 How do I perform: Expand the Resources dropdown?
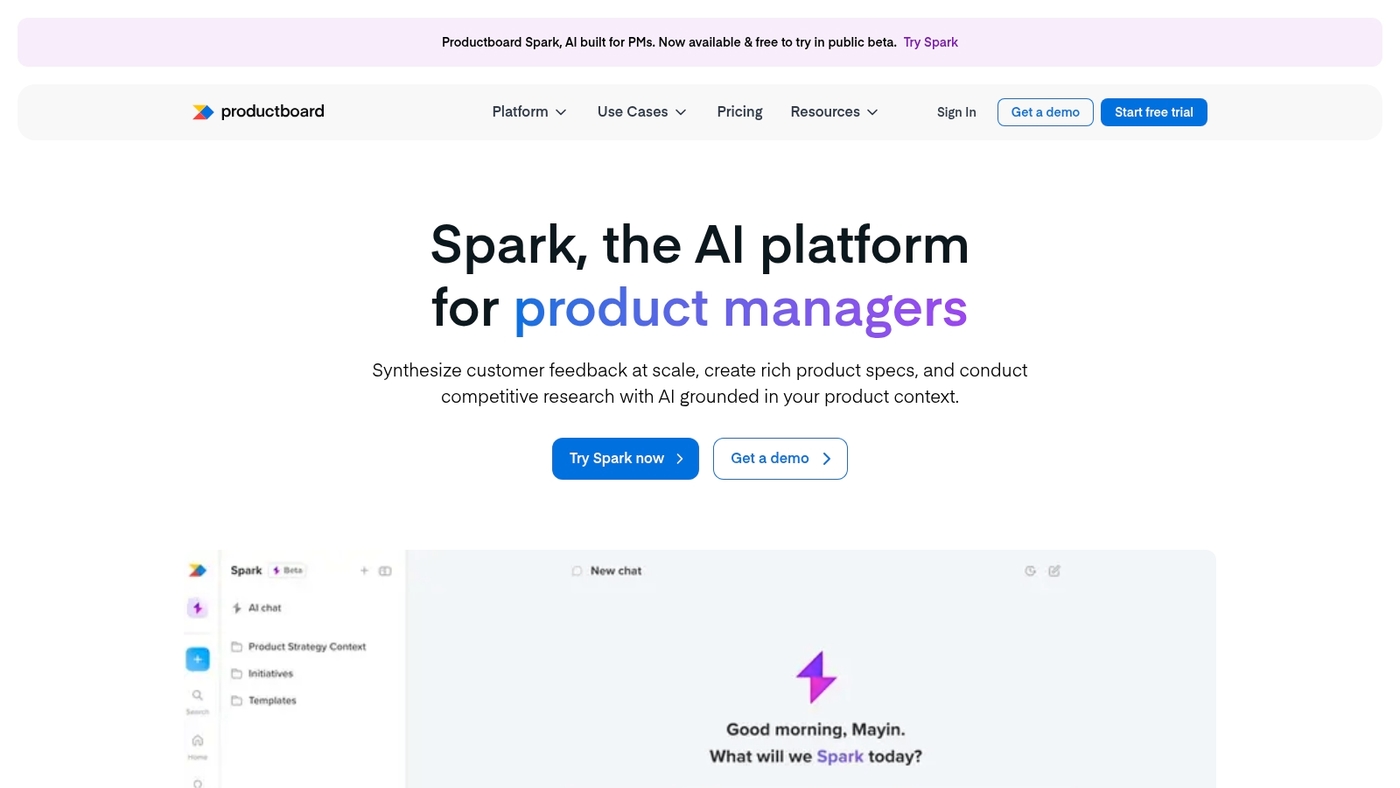tap(834, 111)
